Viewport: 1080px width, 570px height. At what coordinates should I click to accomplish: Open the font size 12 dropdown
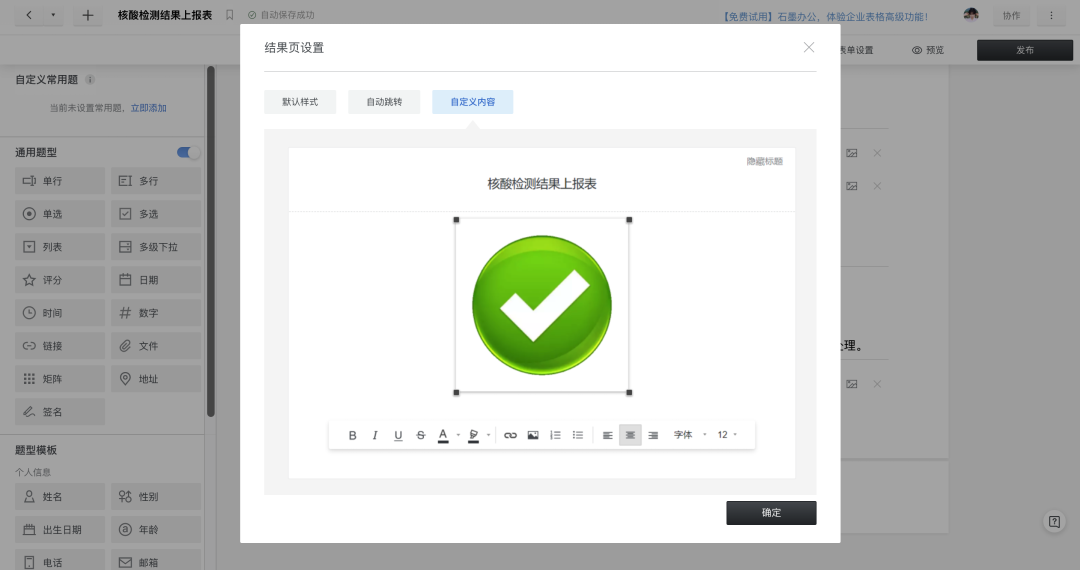[x=727, y=435]
